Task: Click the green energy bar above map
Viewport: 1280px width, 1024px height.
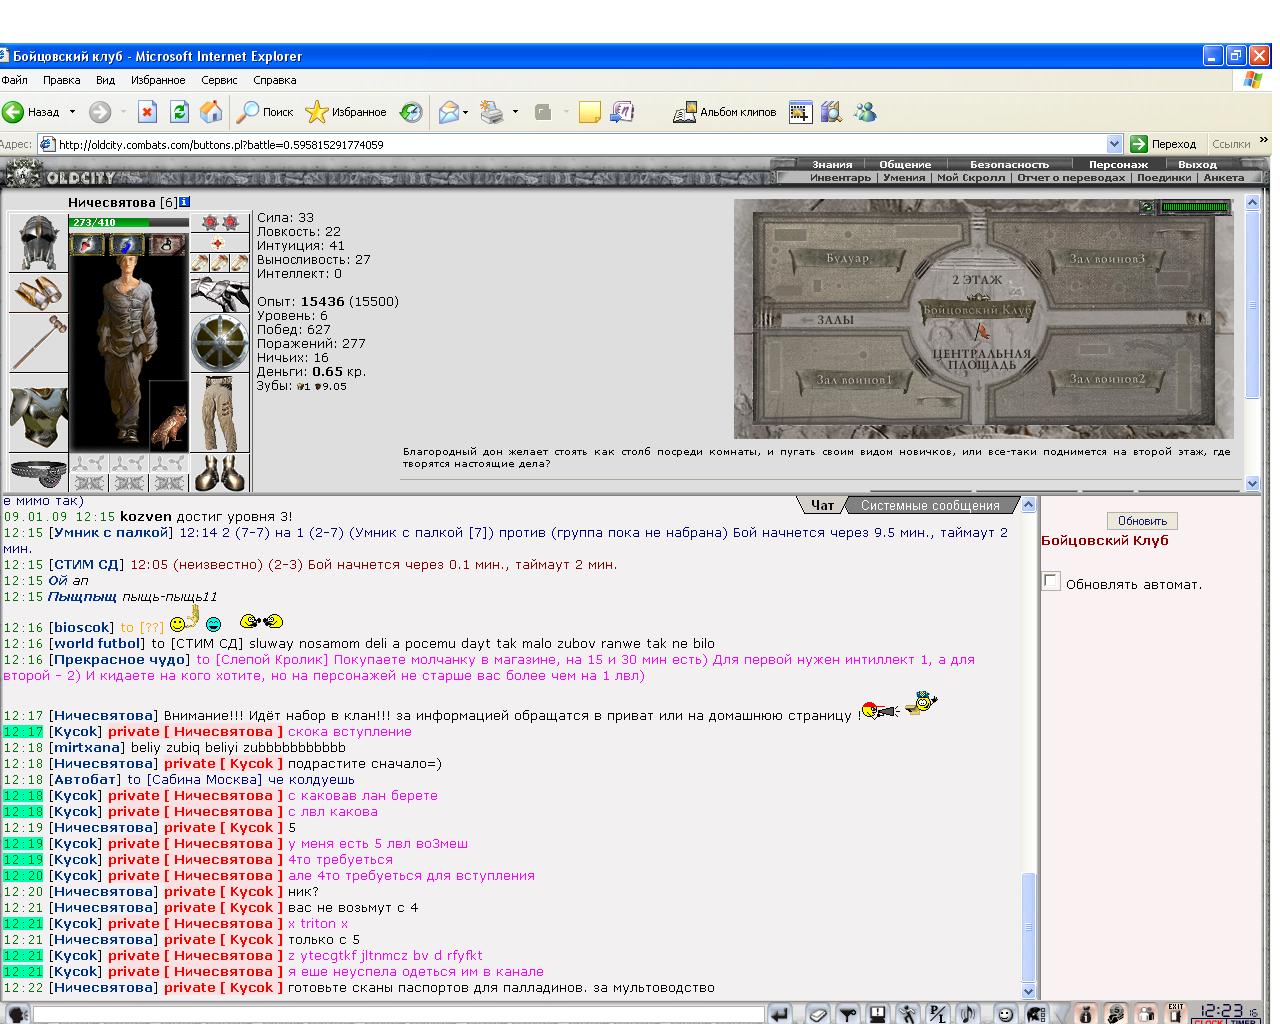Action: [x=1194, y=207]
